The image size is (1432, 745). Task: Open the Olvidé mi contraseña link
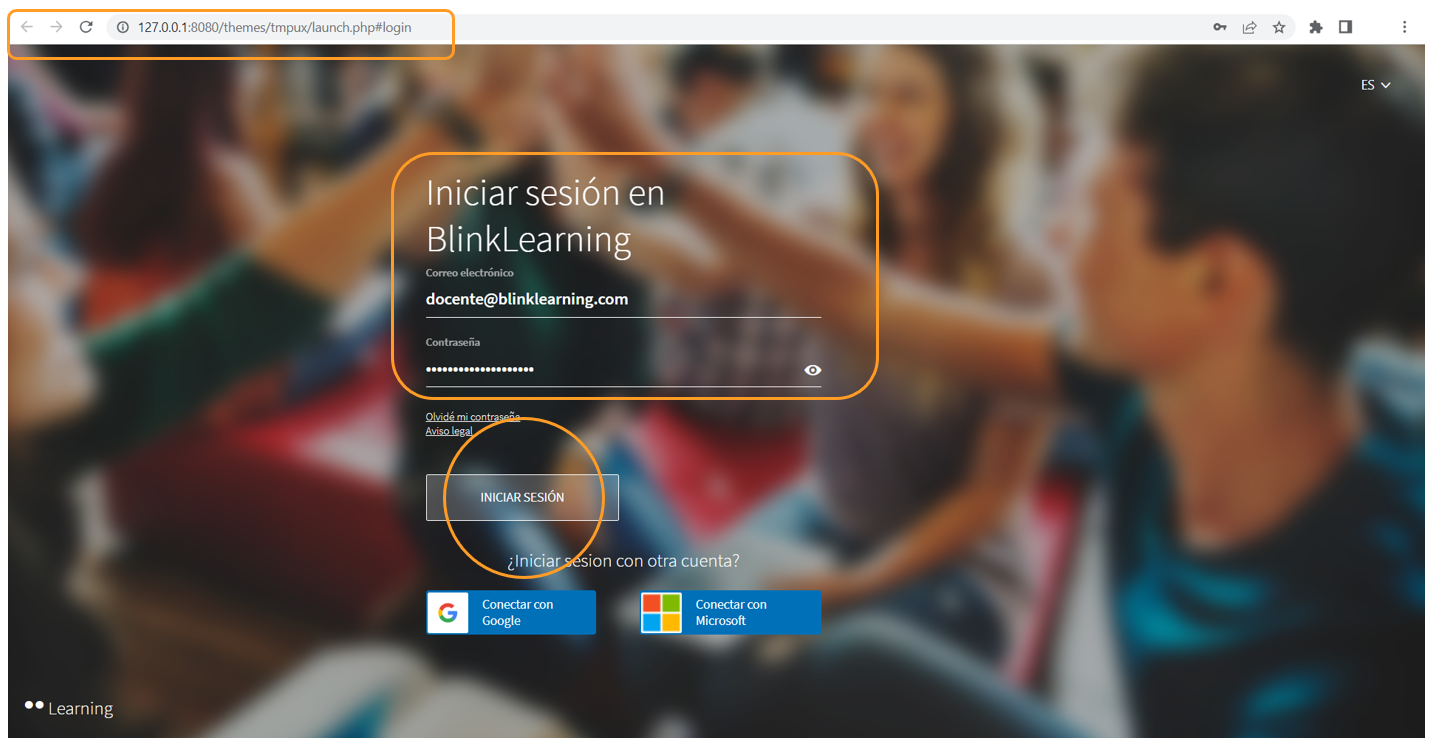pos(472,416)
